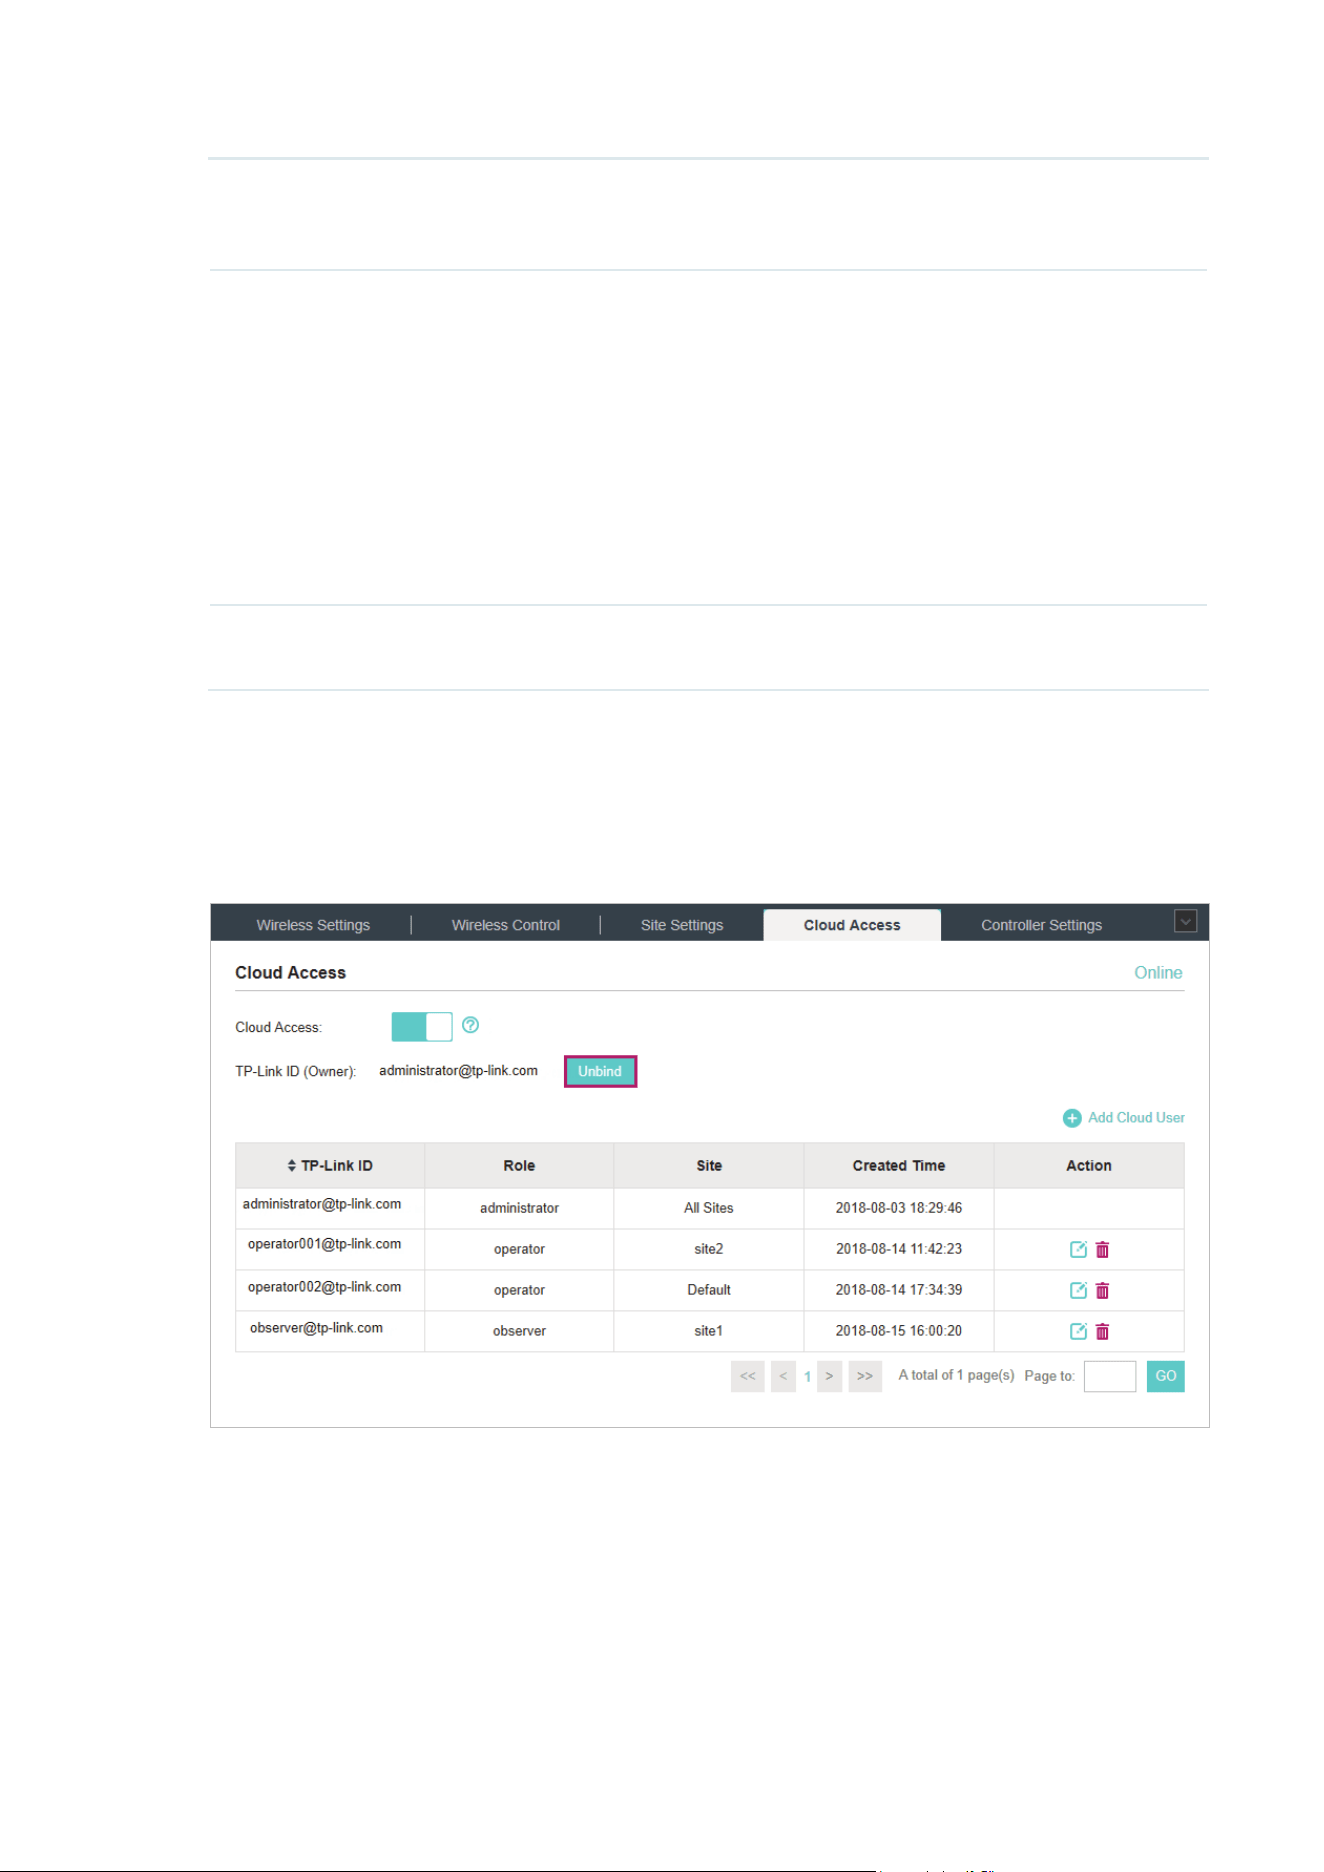Click the Add Cloud User plus icon
Screen dimensions: 1324x1872
1072,1118
